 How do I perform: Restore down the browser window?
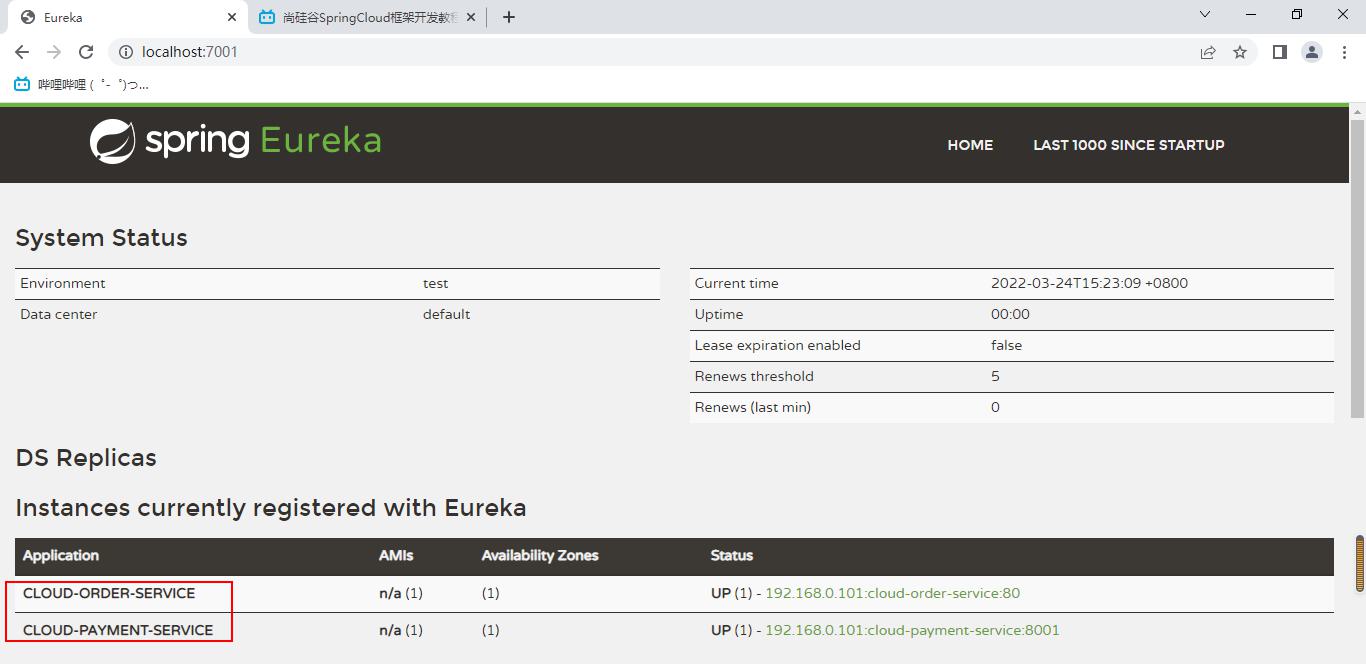[1297, 14]
